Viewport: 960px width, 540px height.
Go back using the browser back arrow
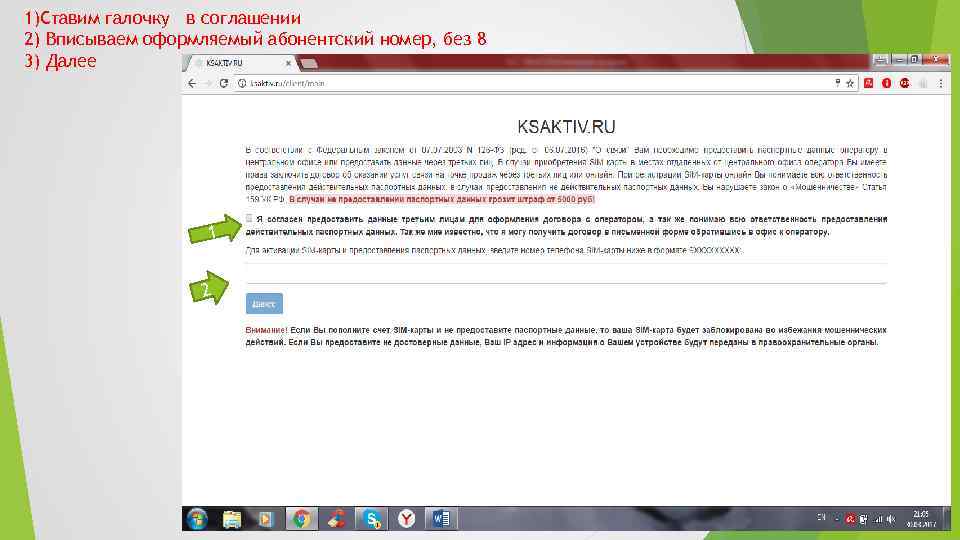tap(192, 83)
